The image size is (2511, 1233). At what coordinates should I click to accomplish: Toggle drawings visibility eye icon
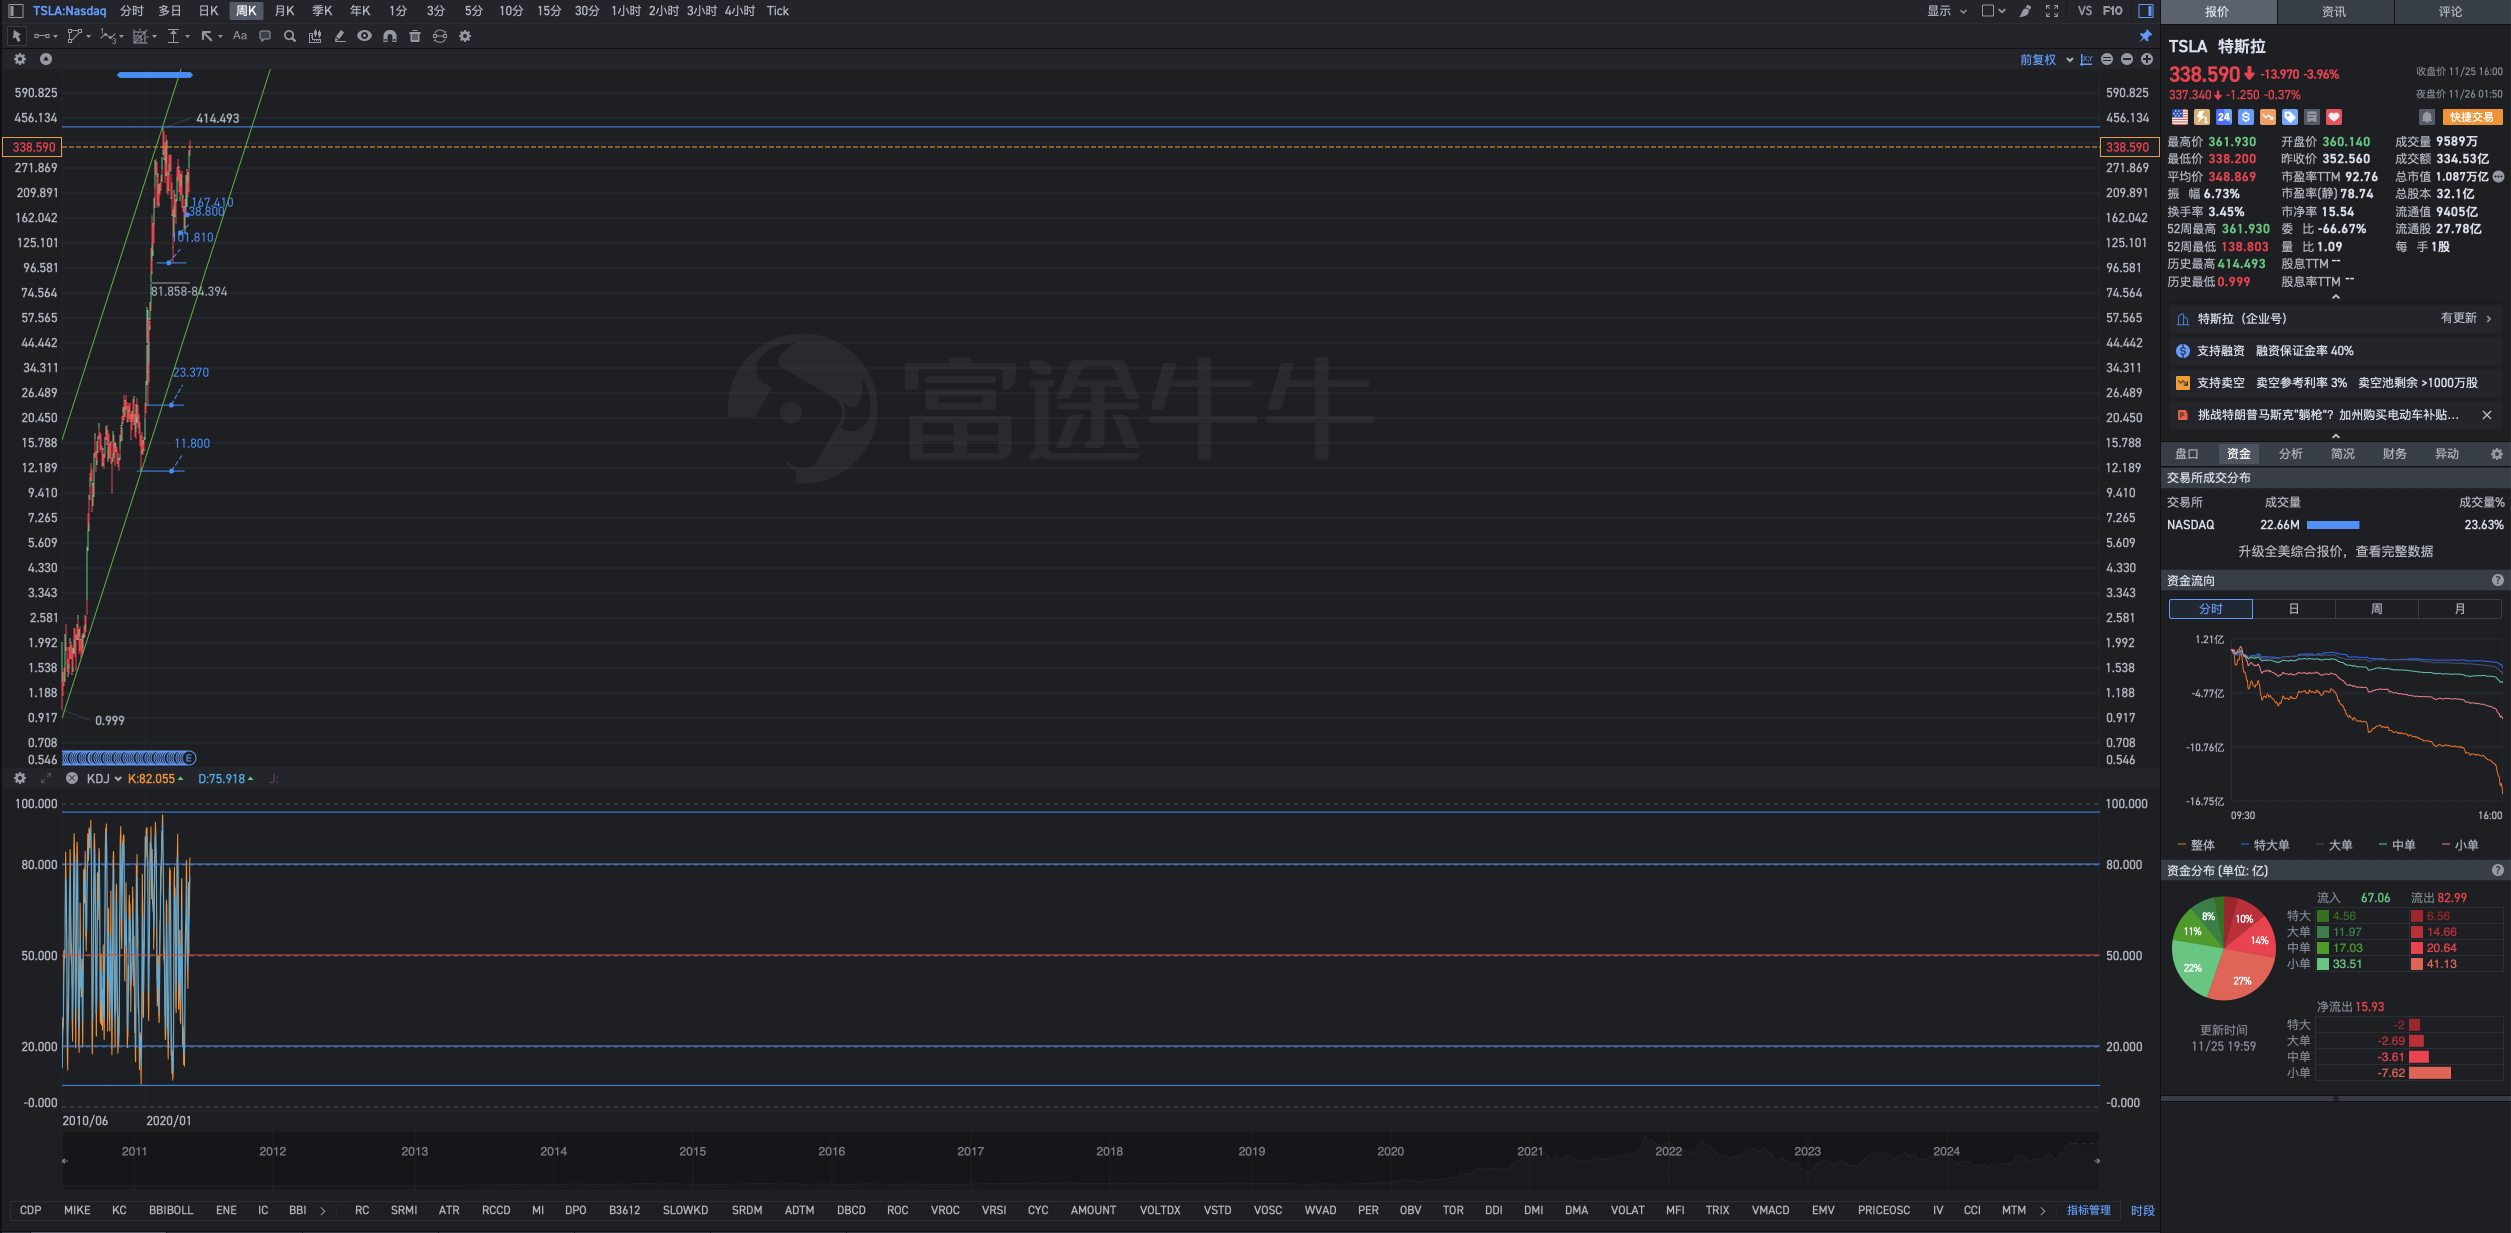coord(365,36)
